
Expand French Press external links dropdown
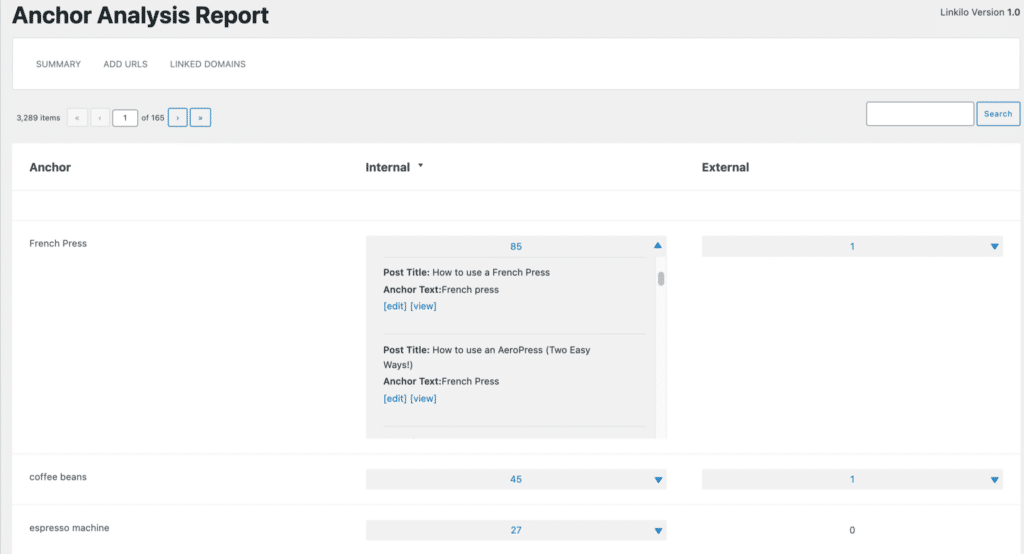point(994,246)
